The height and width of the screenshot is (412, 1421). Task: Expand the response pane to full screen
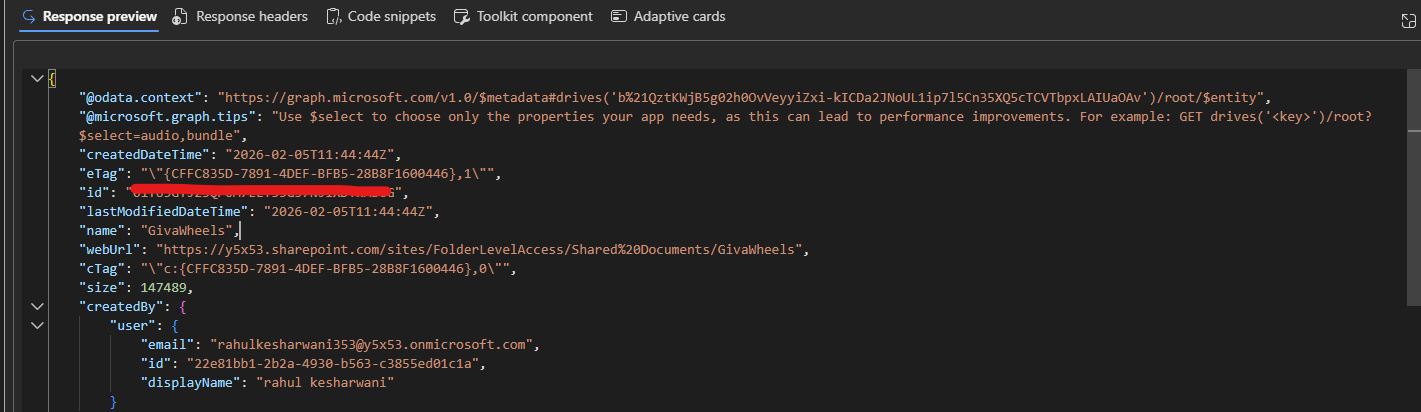click(x=1408, y=20)
